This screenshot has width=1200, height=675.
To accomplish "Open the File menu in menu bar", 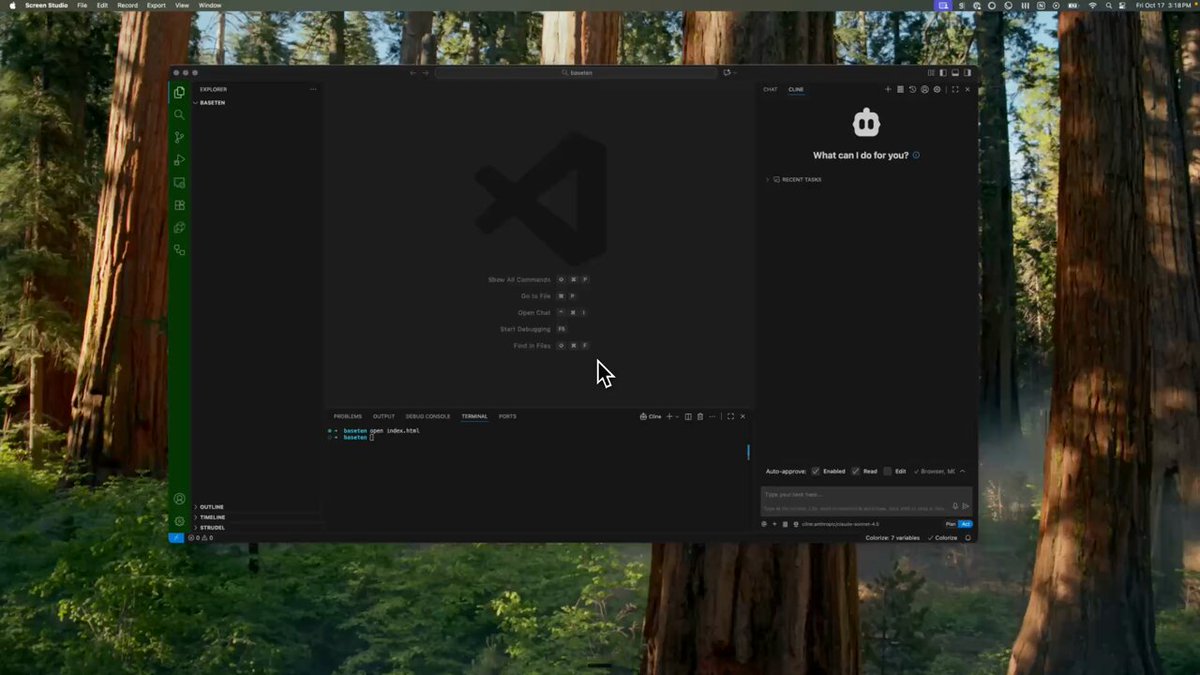I will click(82, 5).
